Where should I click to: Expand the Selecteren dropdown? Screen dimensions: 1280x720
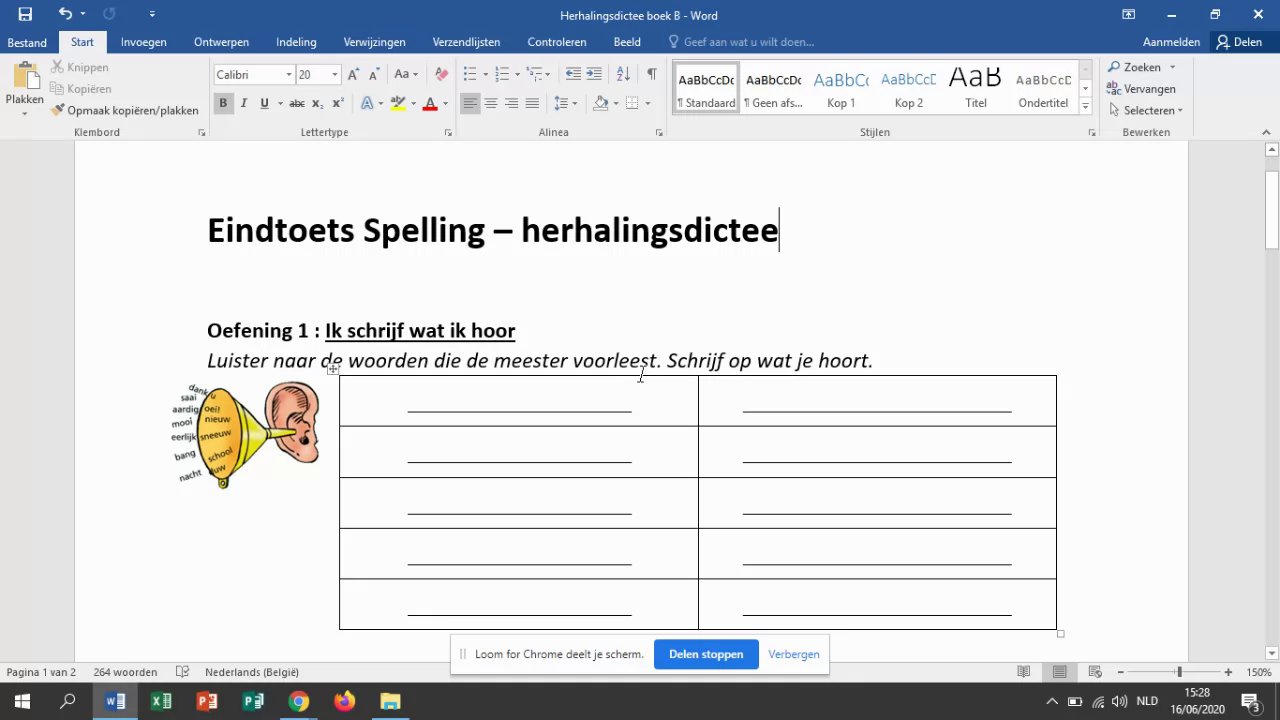tap(1146, 110)
